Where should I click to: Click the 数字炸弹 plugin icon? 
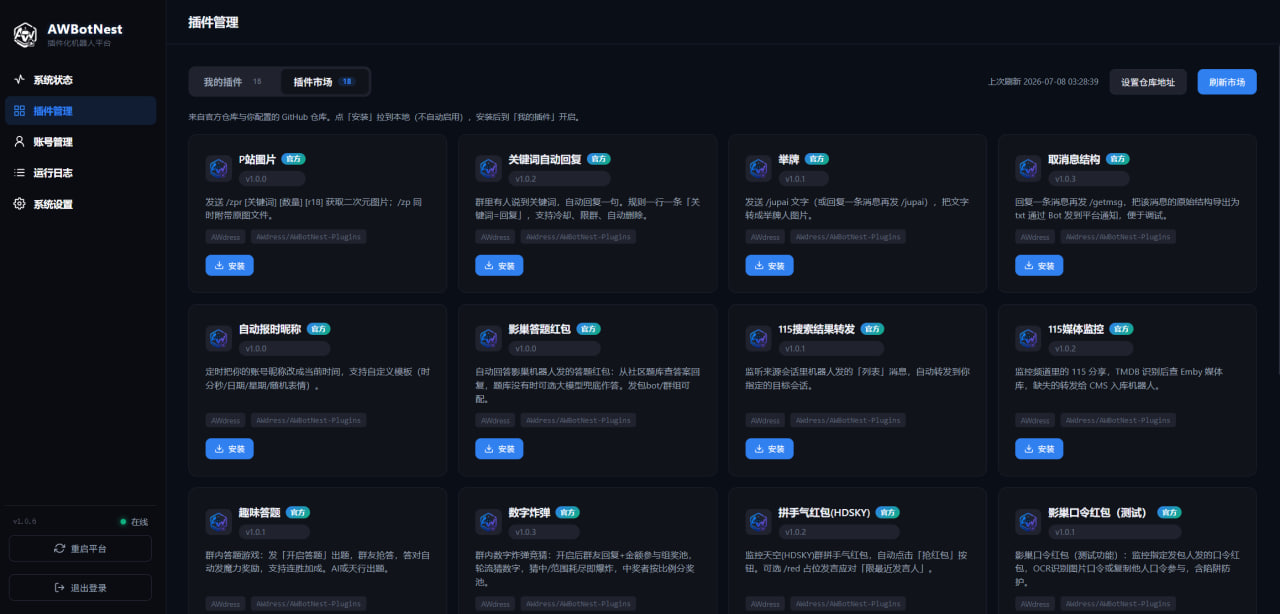(488, 521)
